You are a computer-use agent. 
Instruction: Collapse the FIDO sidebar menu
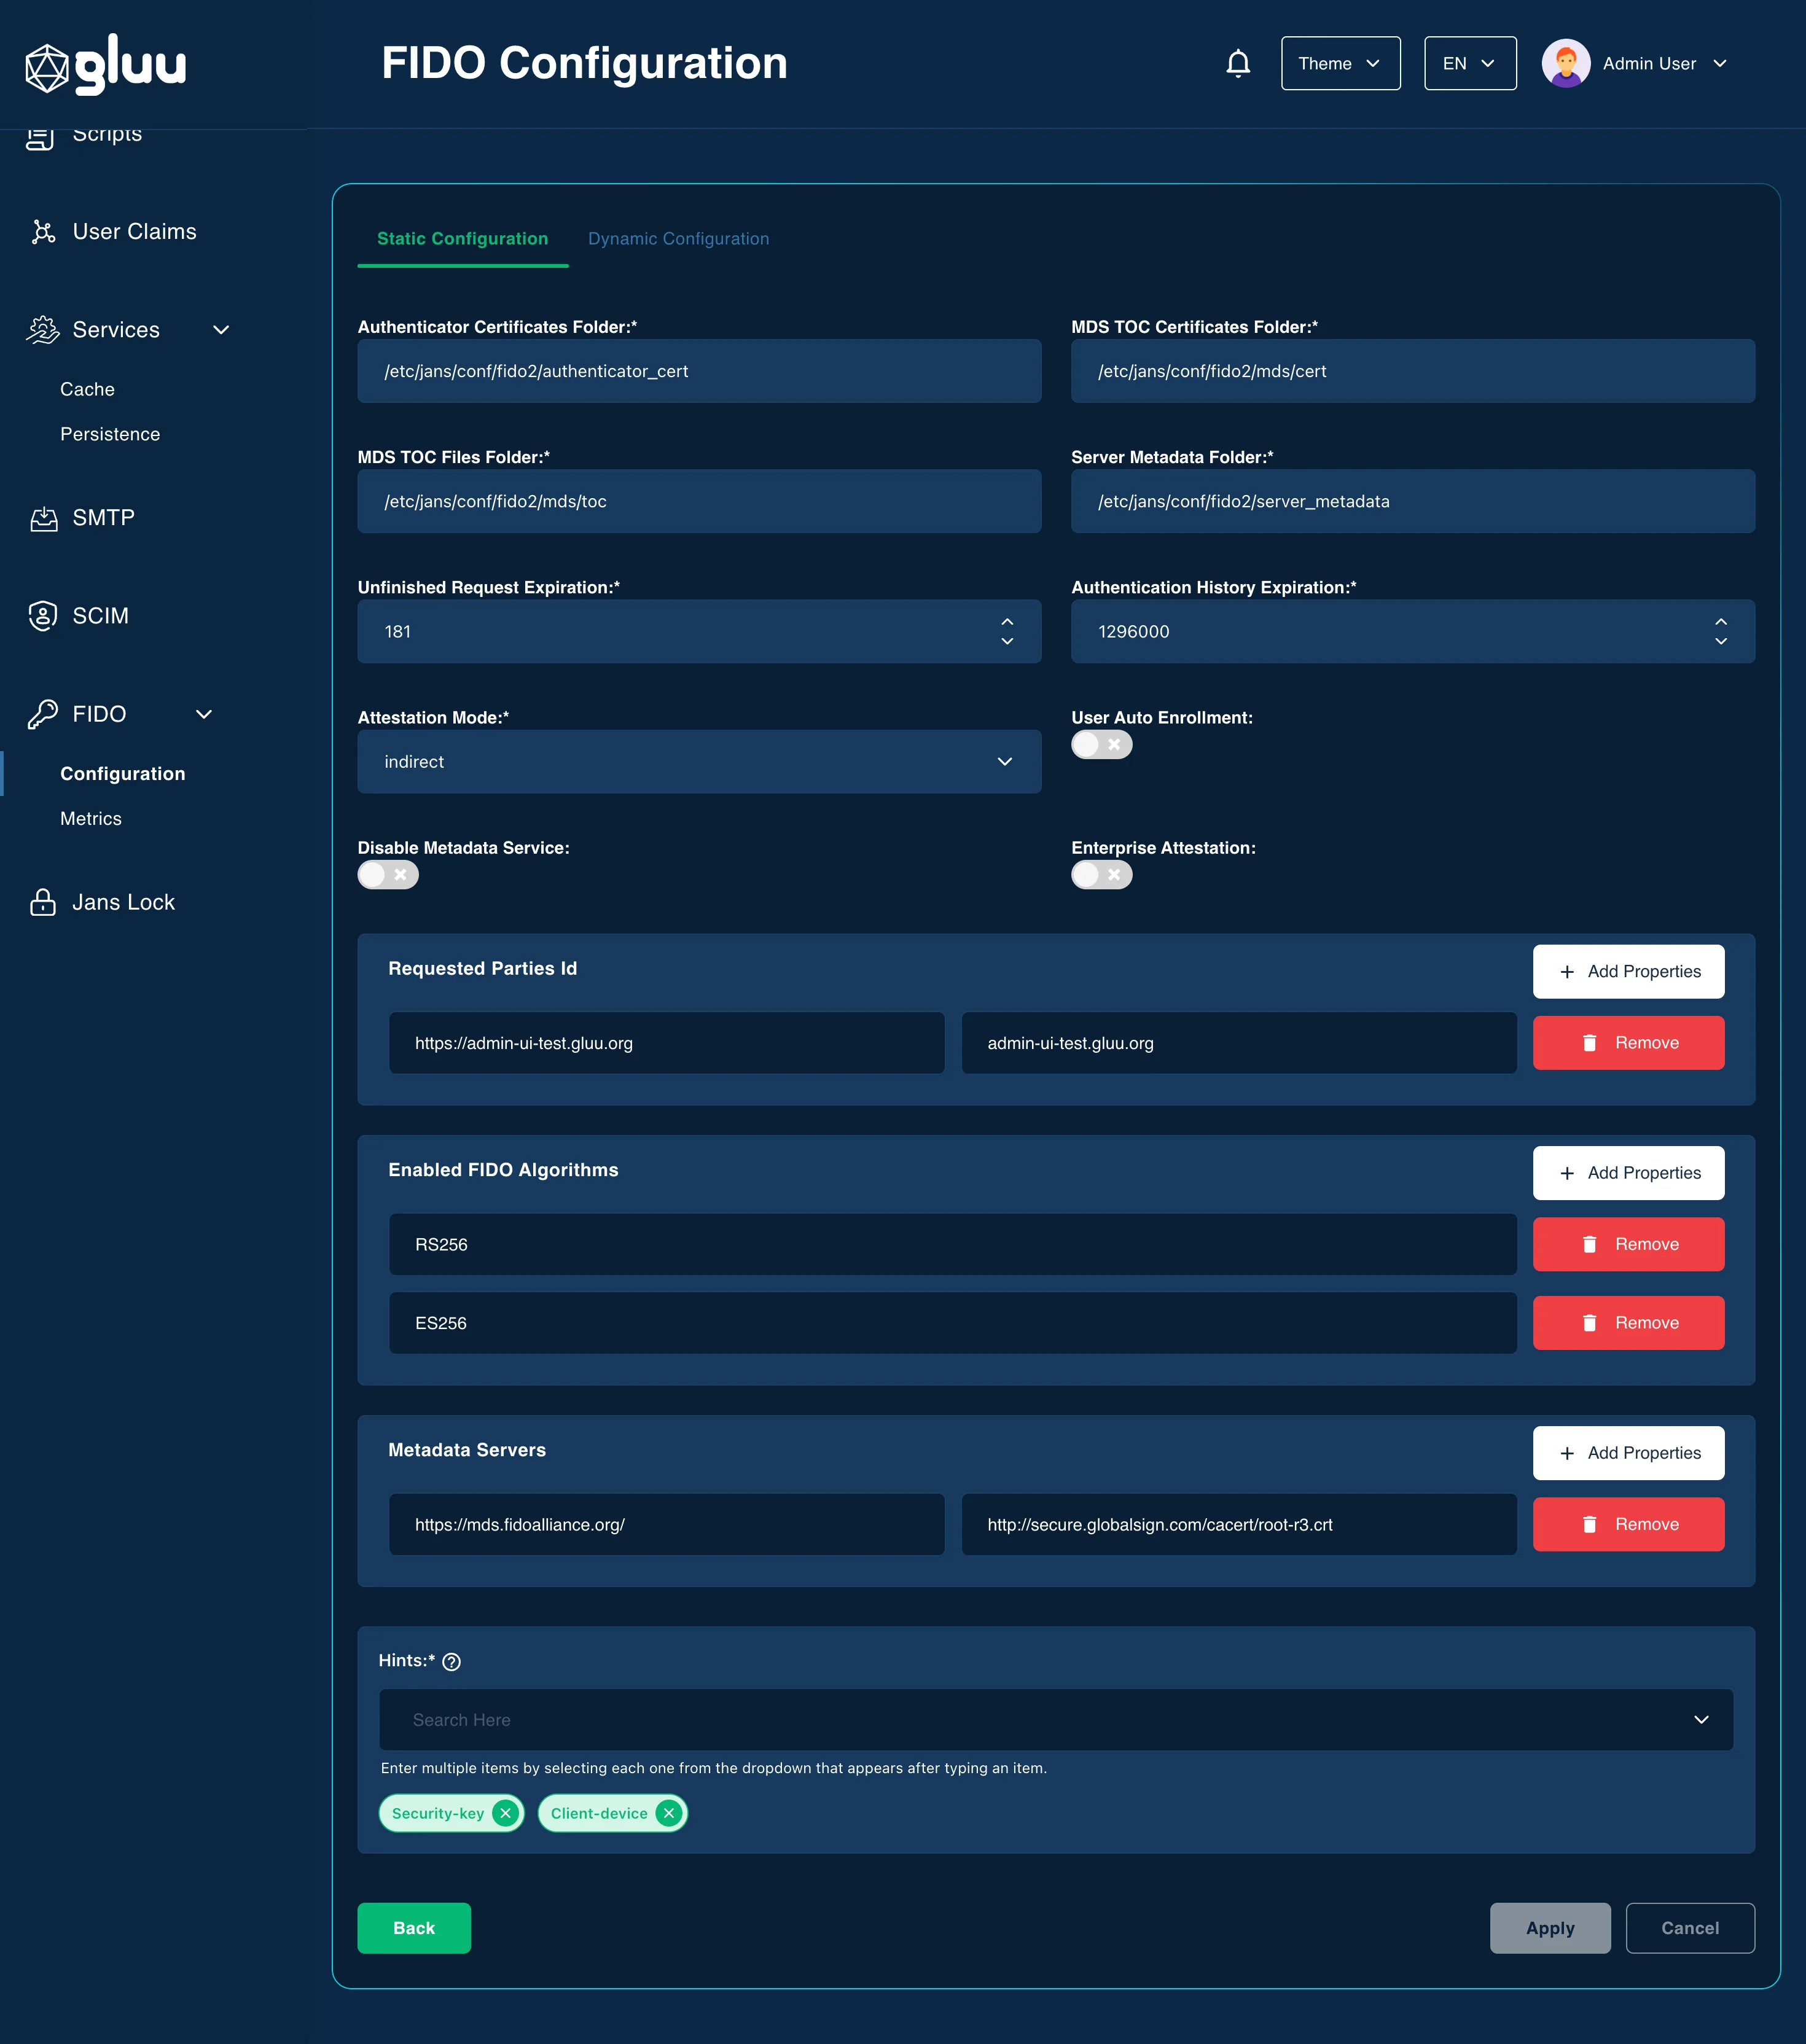click(204, 714)
